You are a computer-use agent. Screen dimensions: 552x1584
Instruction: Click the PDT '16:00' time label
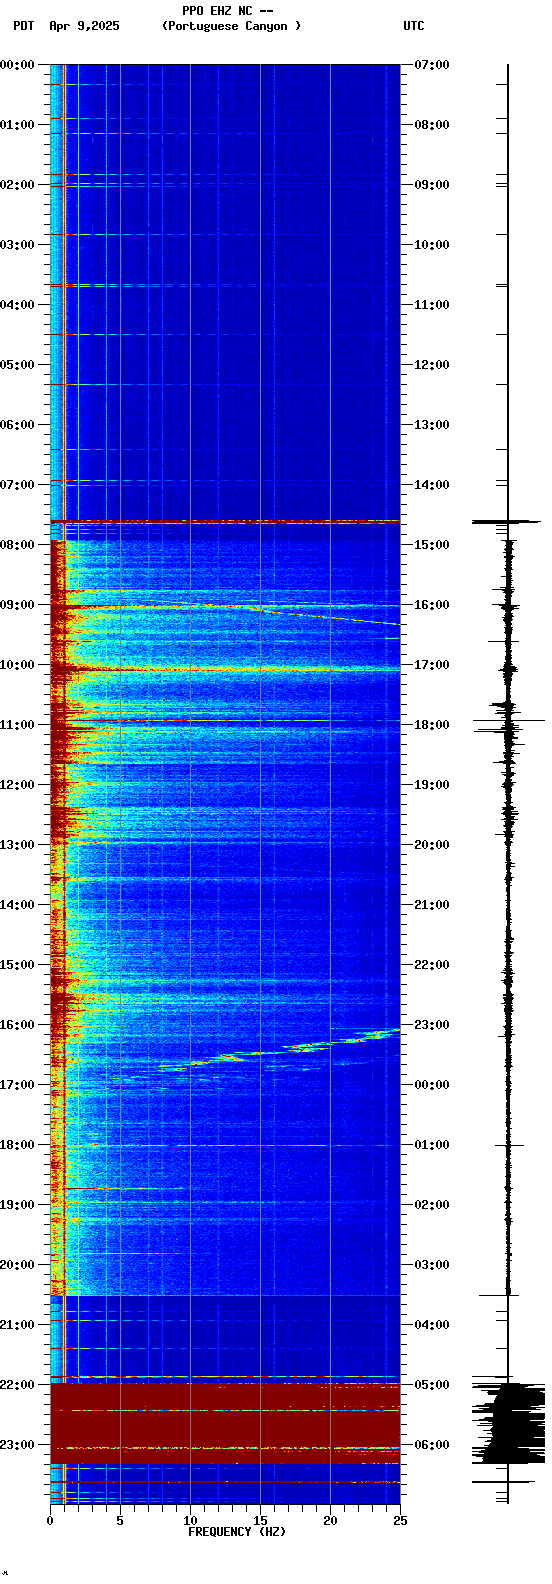pyautogui.click(x=18, y=1025)
